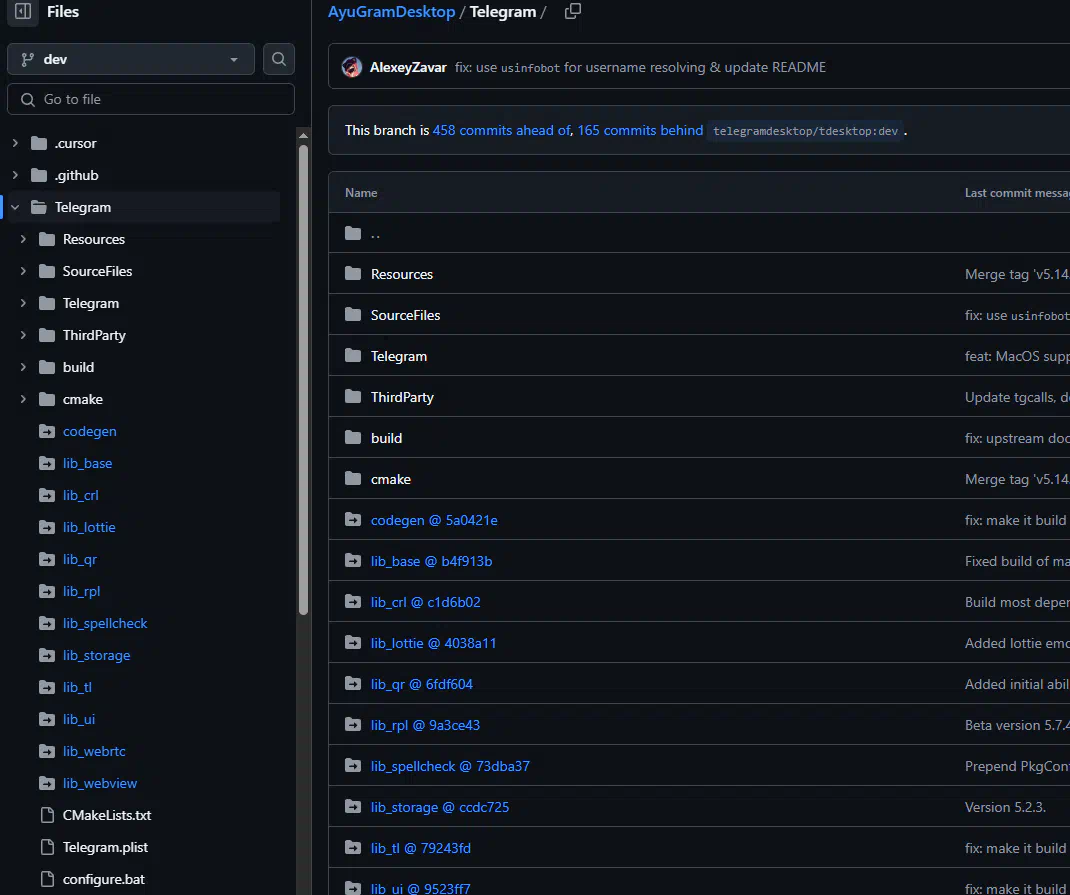Open lib_storage @ ccdc725 submodule link

[439, 807]
